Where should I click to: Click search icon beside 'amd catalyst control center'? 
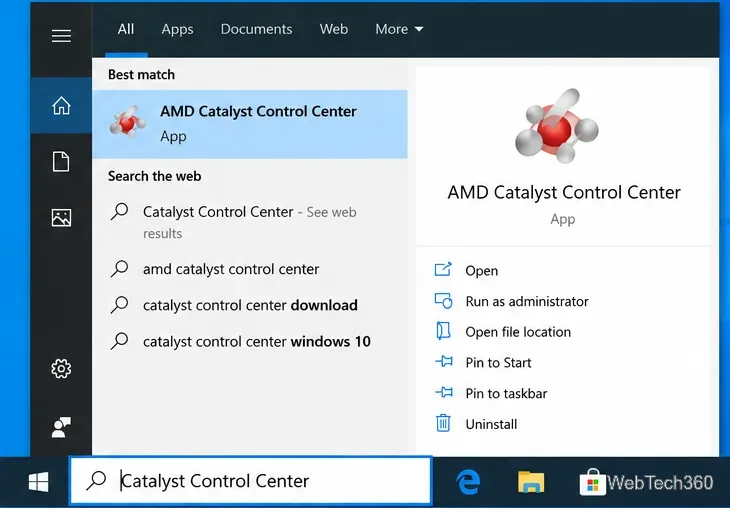(x=119, y=269)
